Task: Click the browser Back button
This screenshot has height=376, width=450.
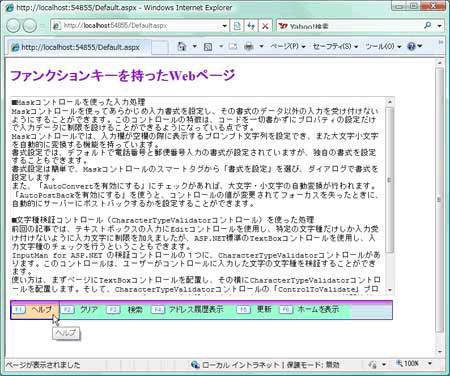Action: pyautogui.click(x=13, y=26)
